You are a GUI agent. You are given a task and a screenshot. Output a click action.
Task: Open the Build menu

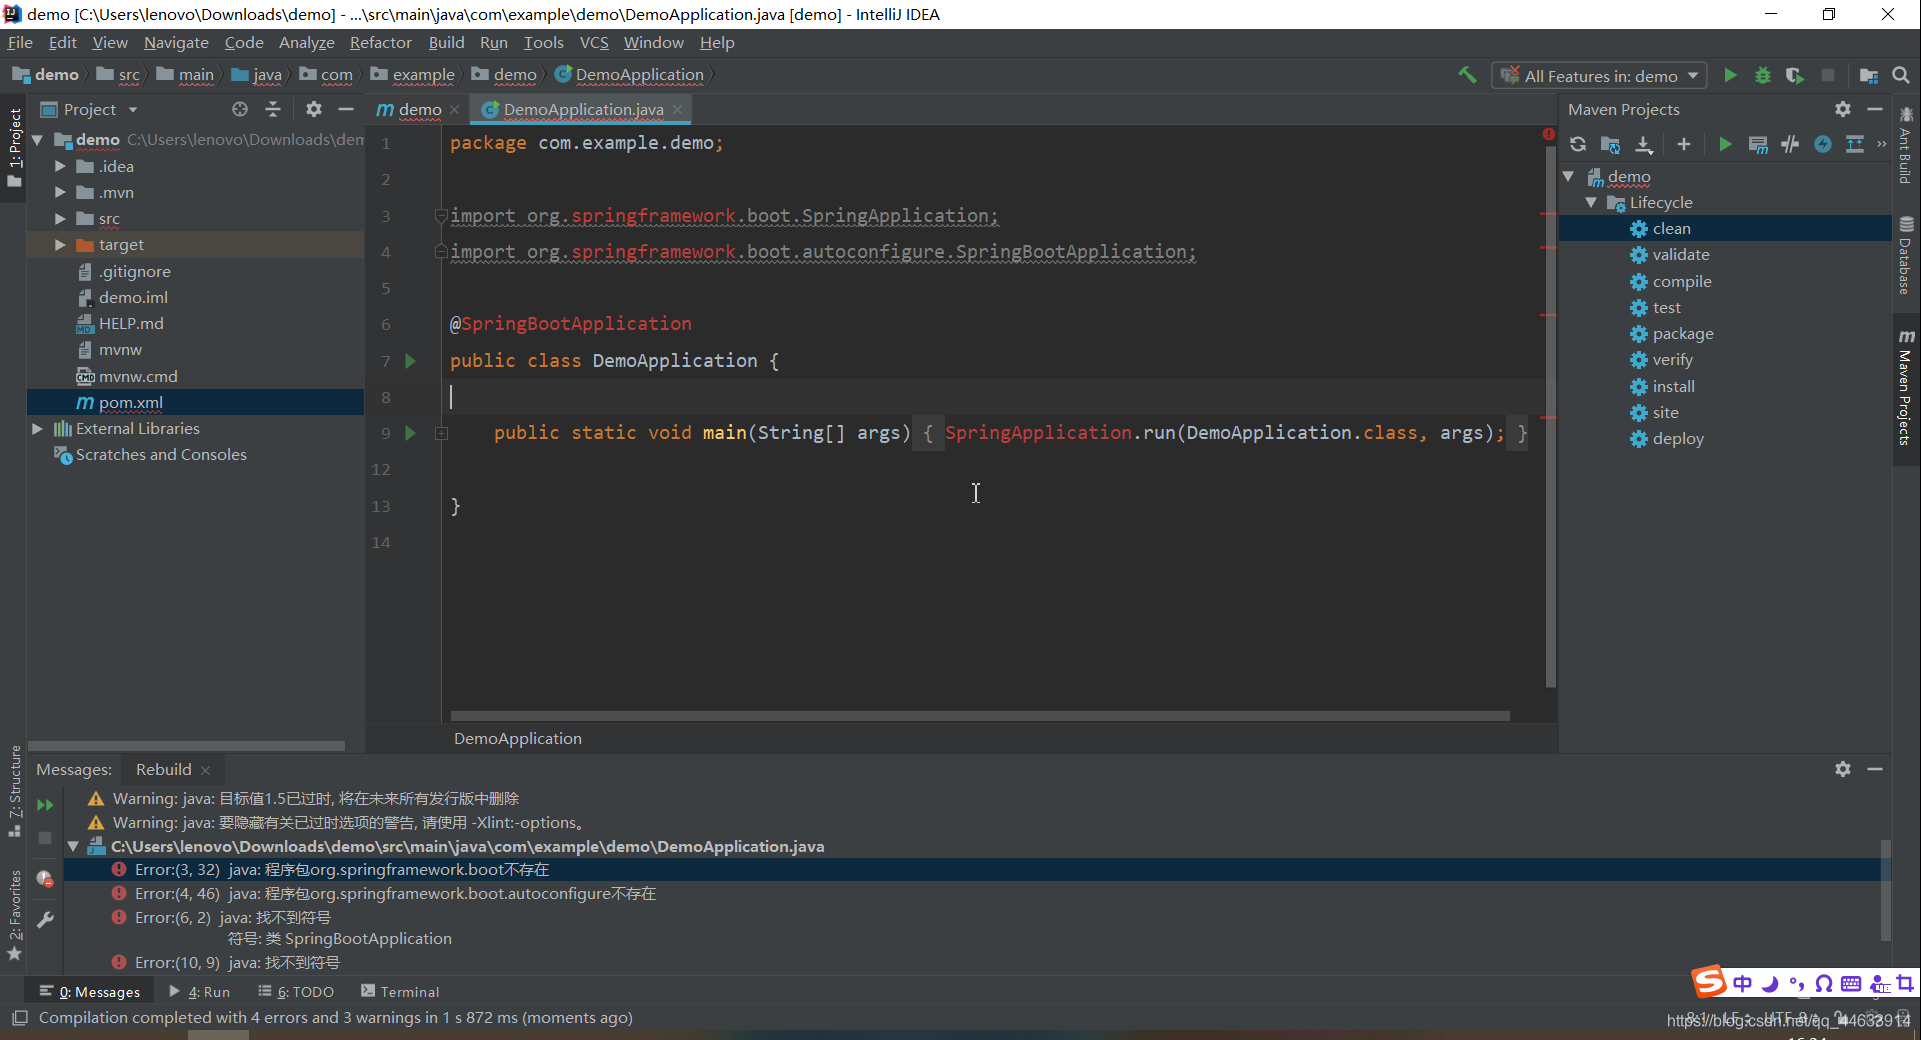click(x=446, y=42)
